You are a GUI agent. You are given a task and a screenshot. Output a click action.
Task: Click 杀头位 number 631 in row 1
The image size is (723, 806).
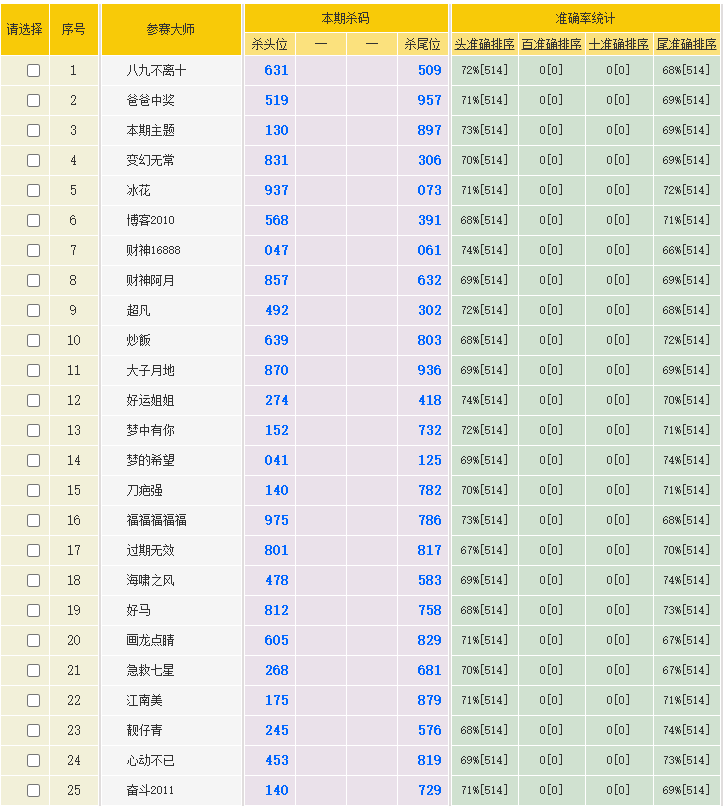pos(276,71)
